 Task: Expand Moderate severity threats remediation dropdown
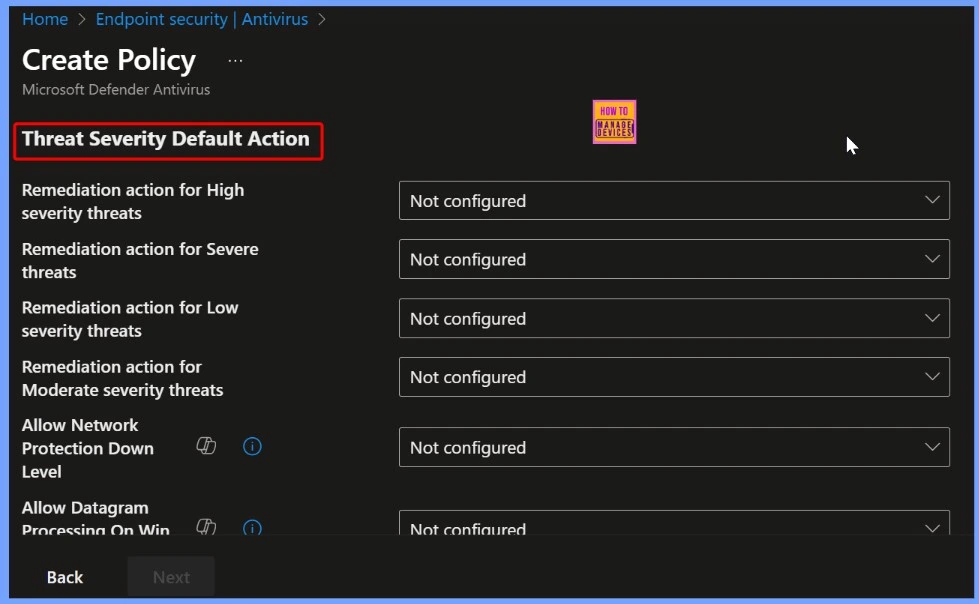pos(673,377)
